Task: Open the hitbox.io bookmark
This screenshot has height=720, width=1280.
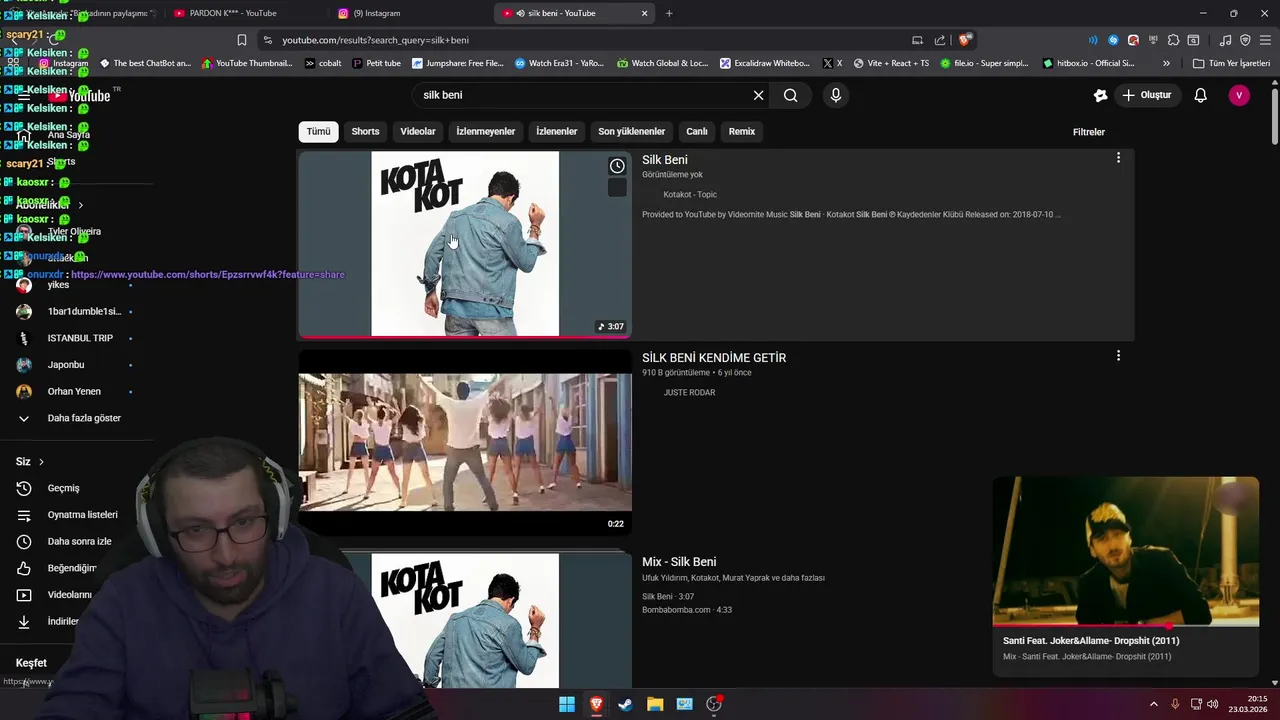Action: 1088,63
